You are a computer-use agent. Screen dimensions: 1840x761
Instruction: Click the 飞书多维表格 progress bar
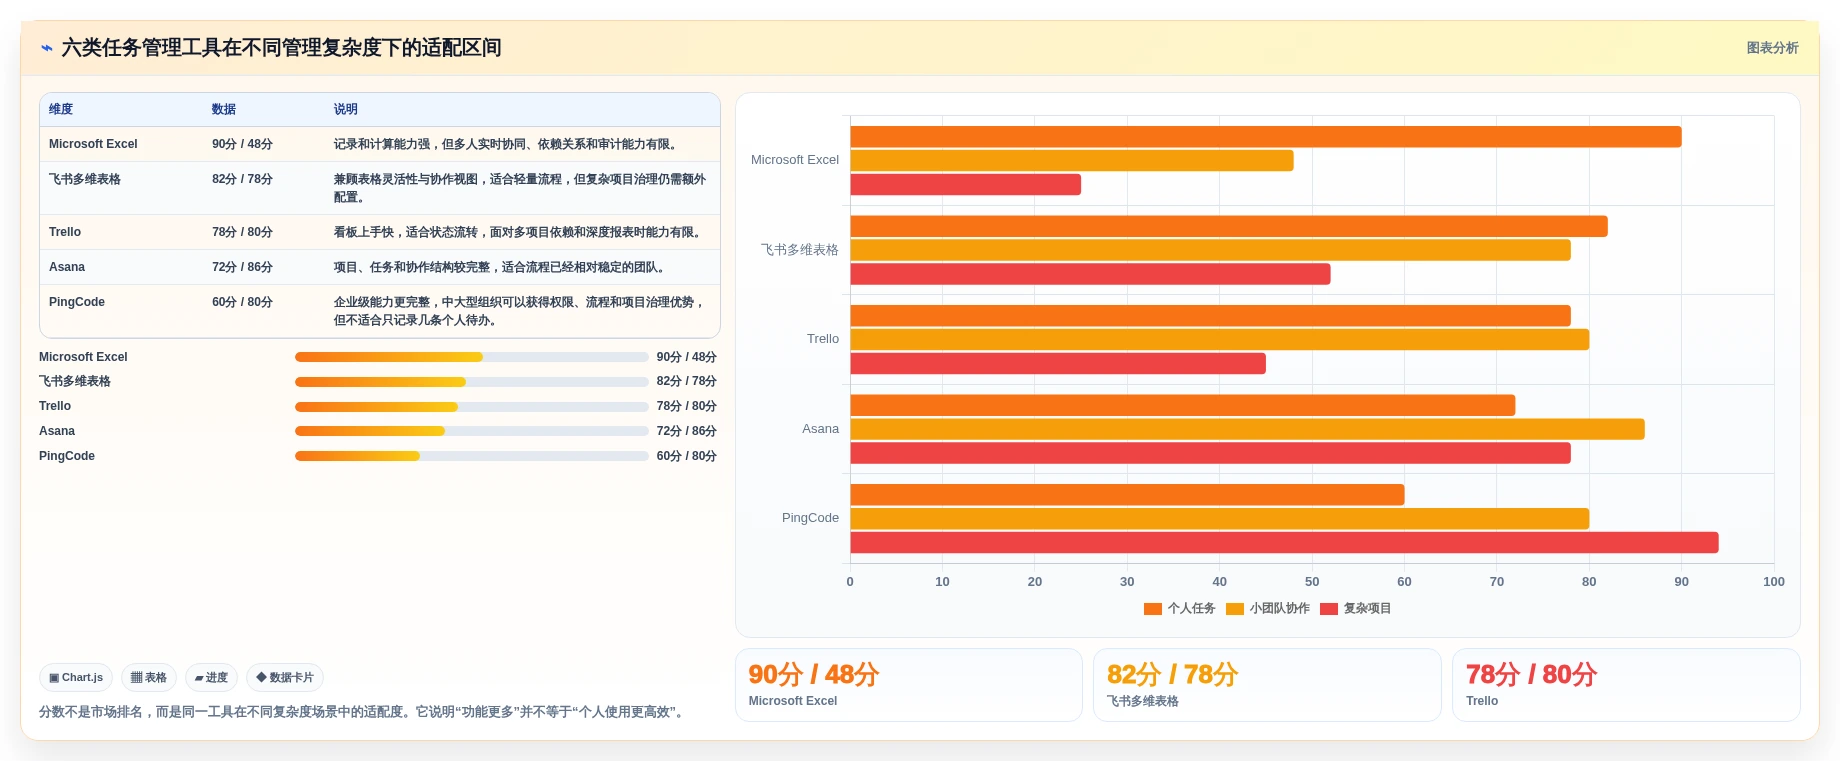(472, 382)
